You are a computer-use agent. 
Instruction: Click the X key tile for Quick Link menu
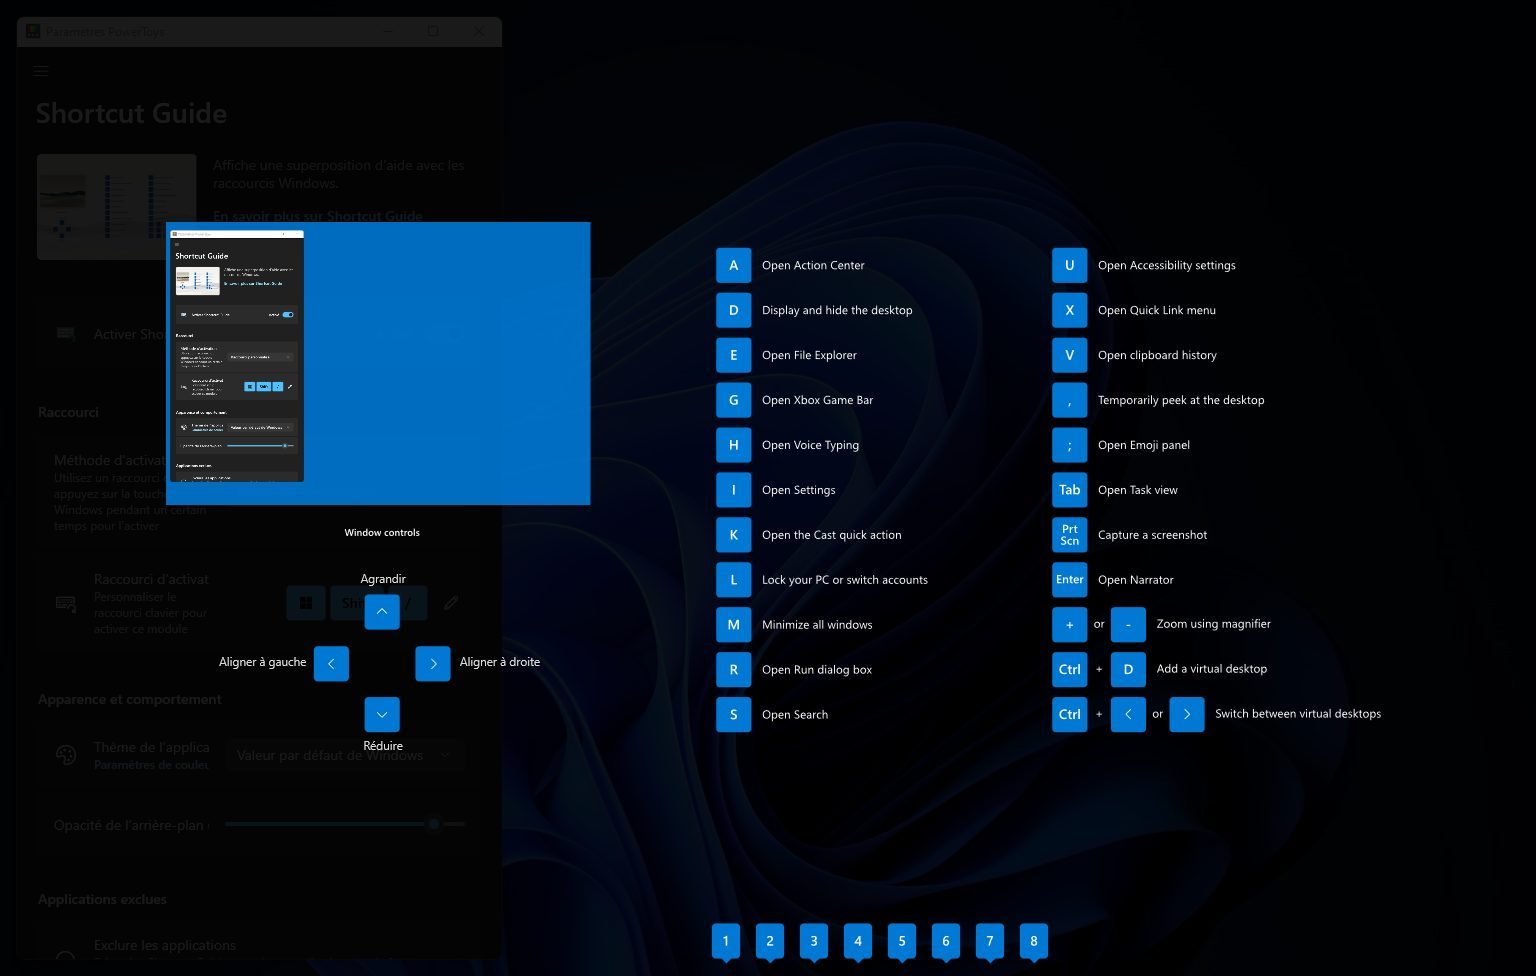coord(1069,310)
